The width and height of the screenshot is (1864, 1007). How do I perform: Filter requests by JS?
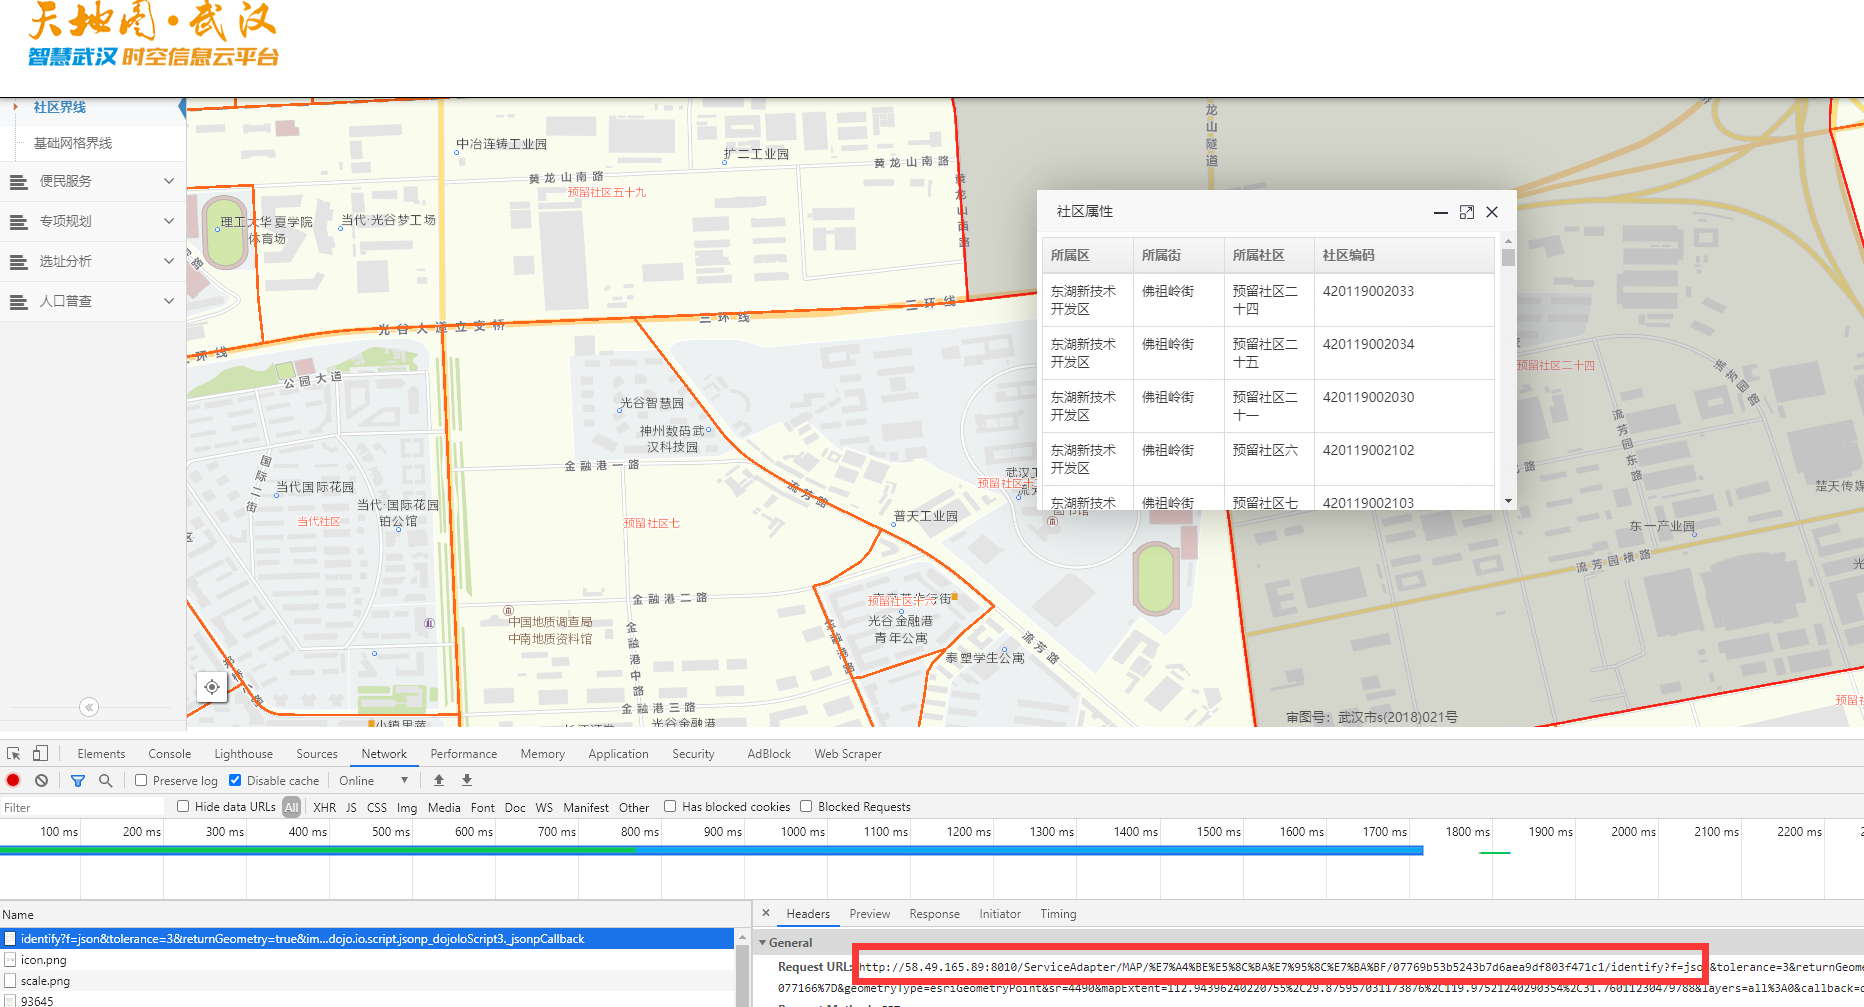point(351,807)
